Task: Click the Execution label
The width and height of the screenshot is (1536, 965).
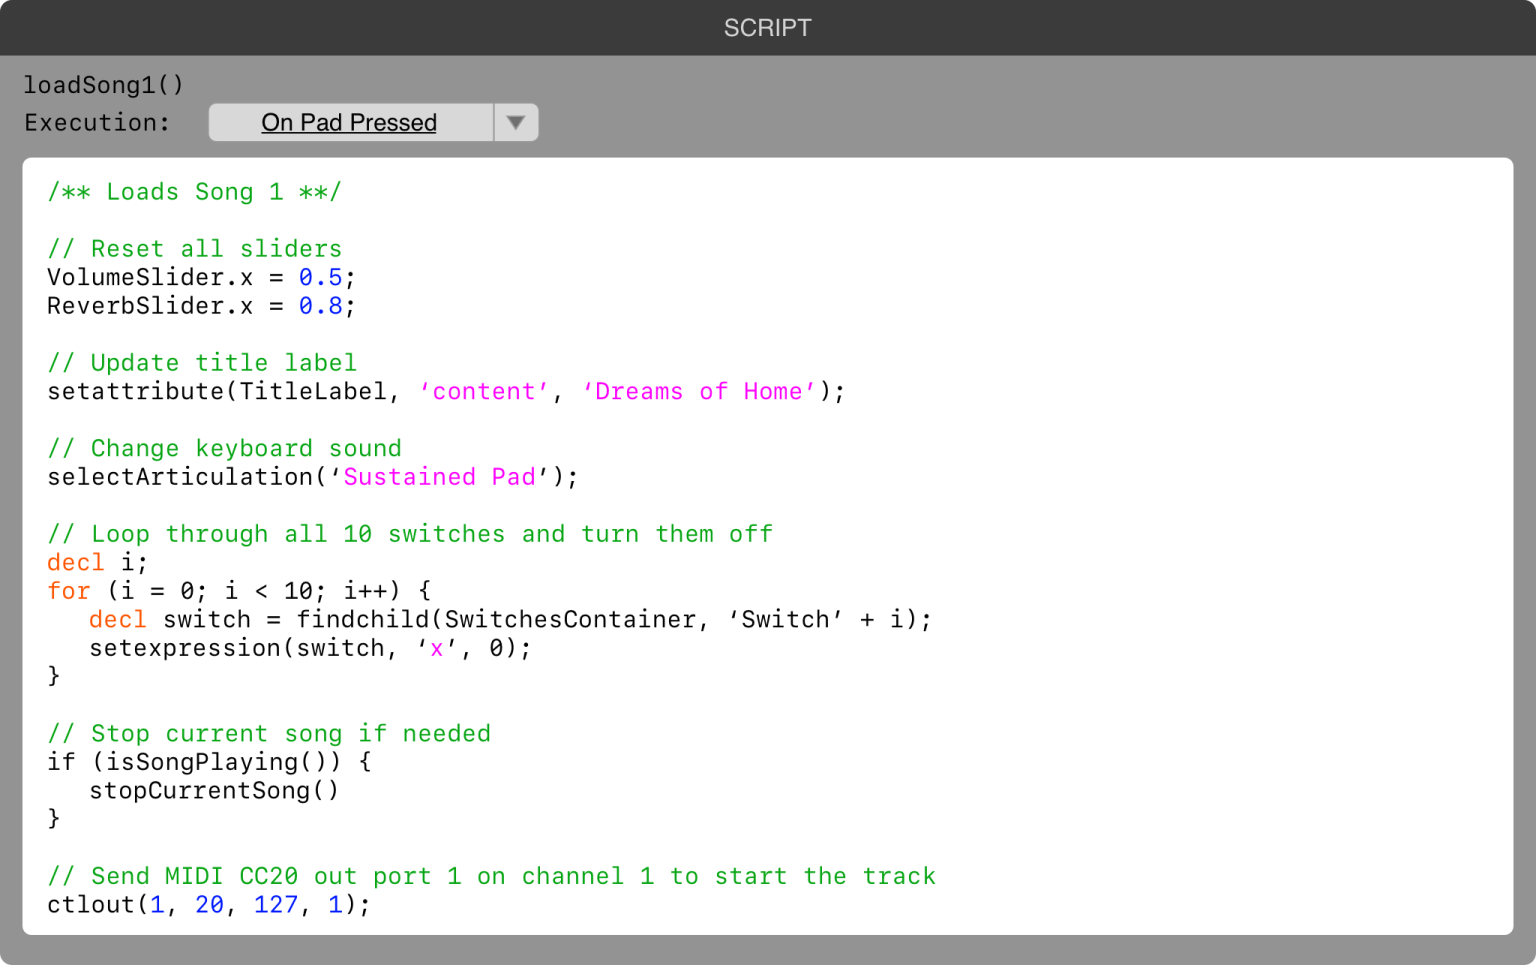Action: (x=97, y=123)
